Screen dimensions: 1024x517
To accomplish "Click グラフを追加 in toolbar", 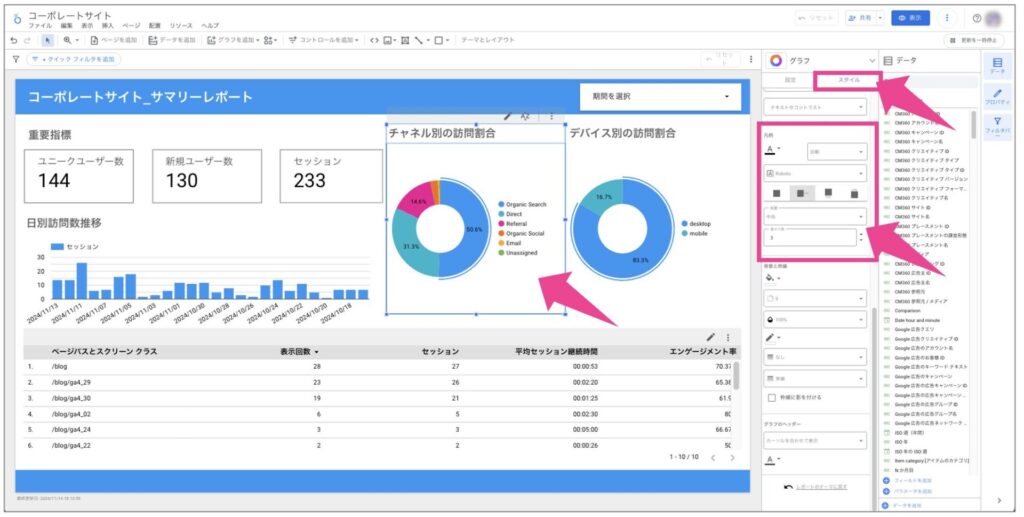I will click(233, 40).
